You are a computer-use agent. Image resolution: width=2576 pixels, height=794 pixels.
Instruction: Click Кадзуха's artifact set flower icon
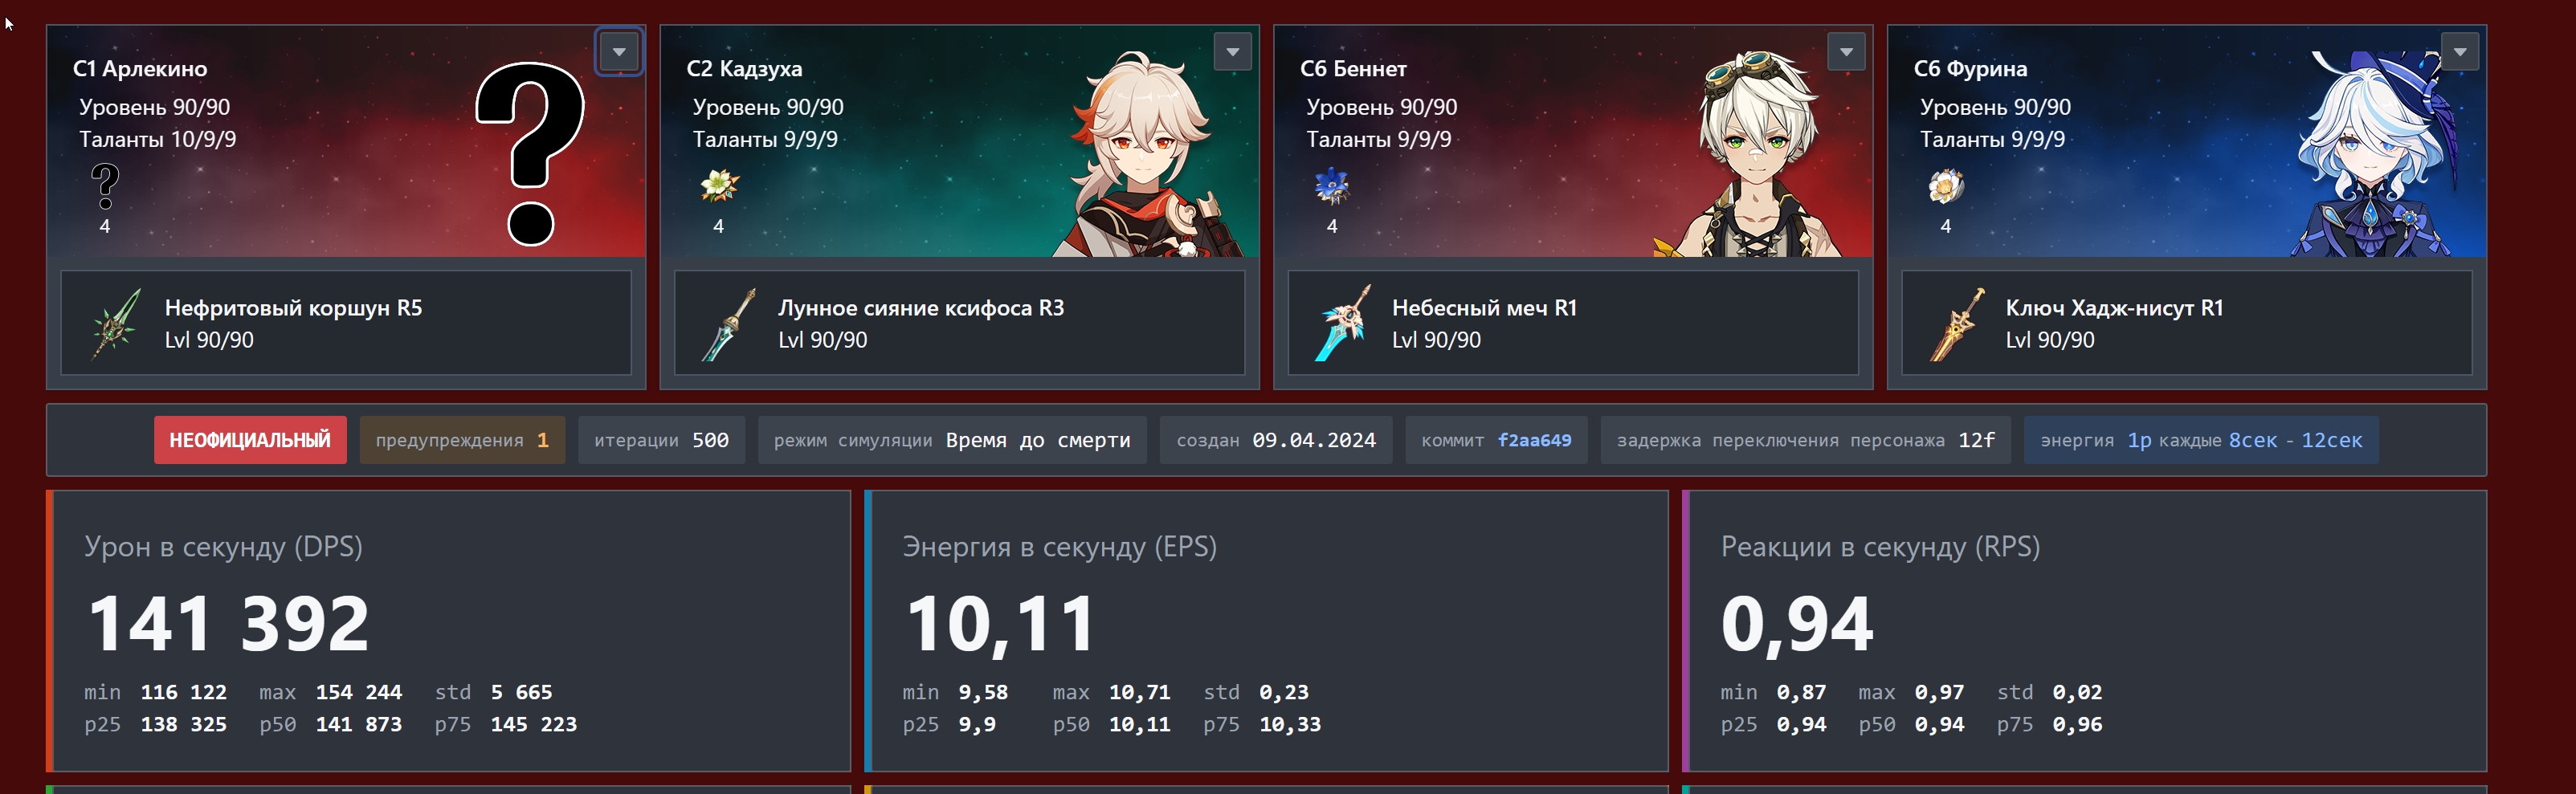point(719,186)
